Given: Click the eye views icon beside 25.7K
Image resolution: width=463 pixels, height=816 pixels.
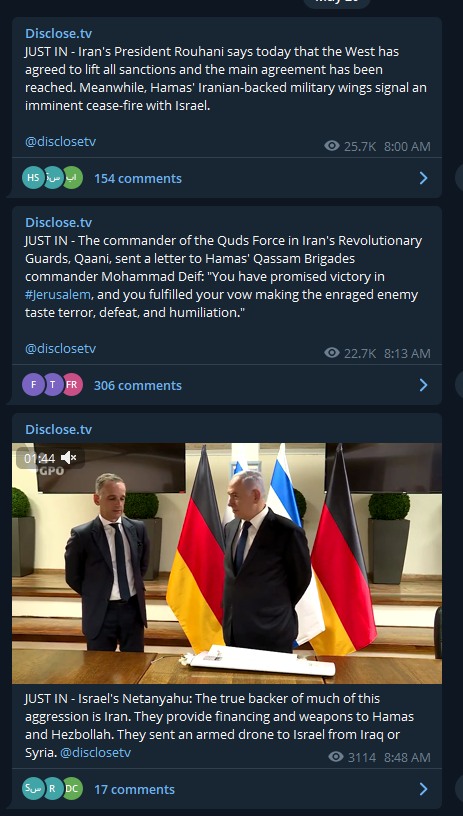Looking at the screenshot, I should click(x=332, y=146).
